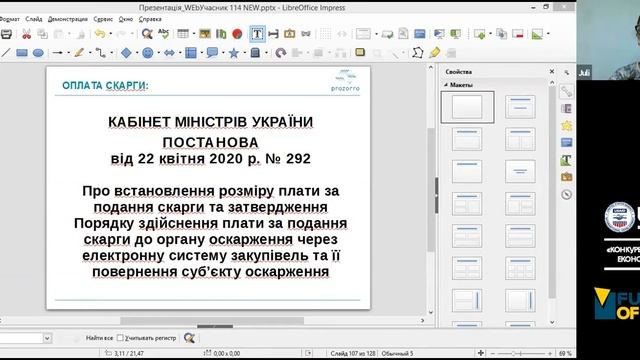This screenshot has width=640, height=360.
Task: Select the Callouts speech bubble tool
Action: [212, 53]
